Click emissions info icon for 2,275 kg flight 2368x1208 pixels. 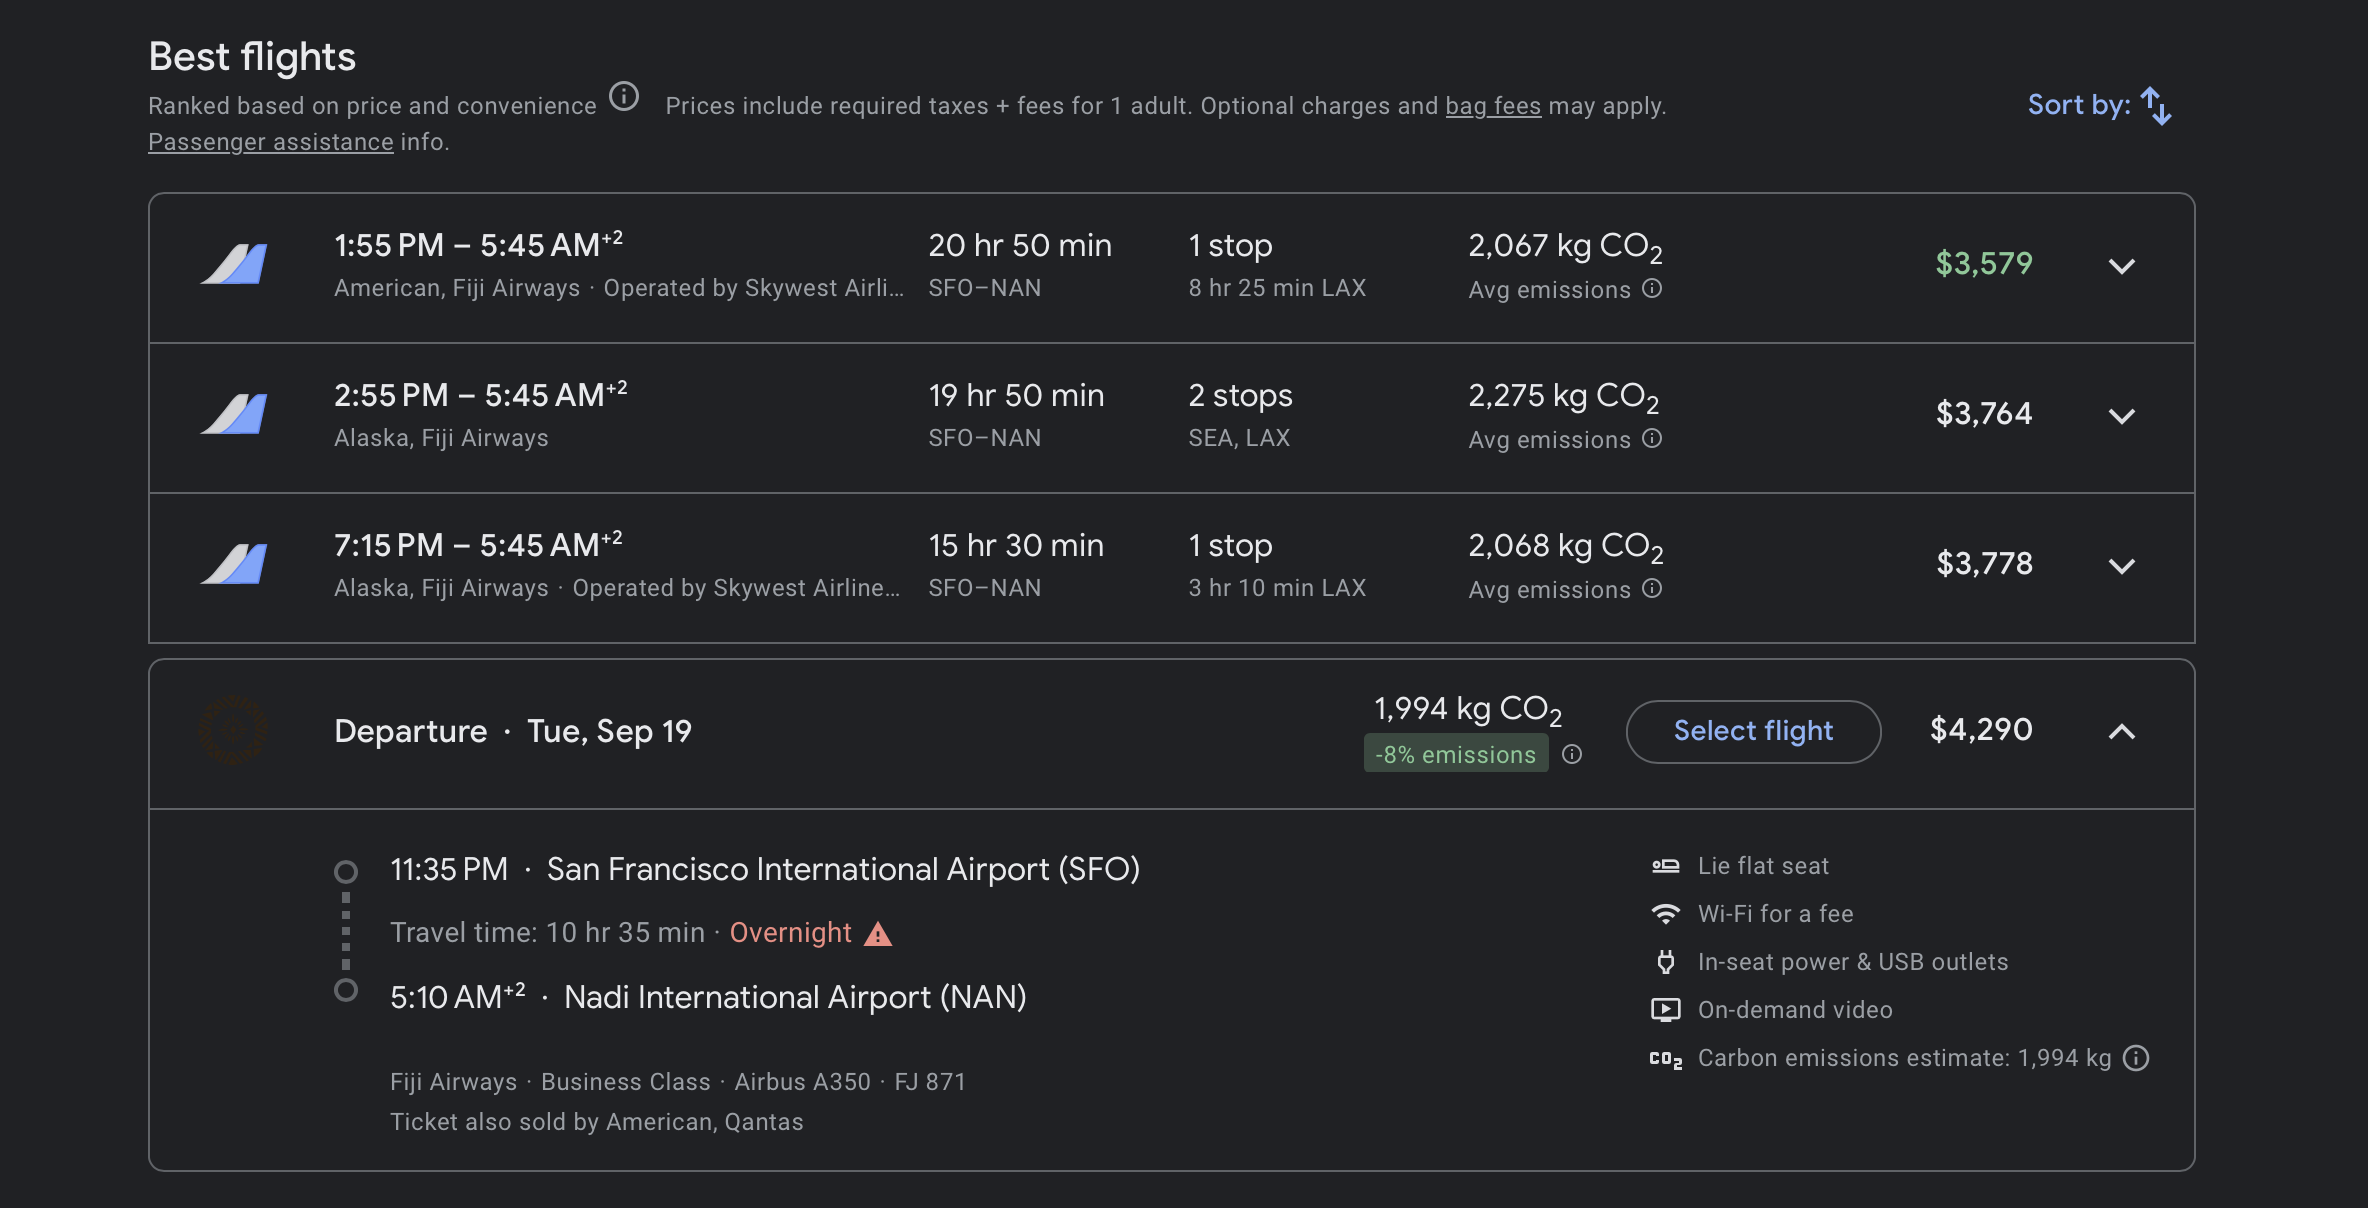point(1652,439)
